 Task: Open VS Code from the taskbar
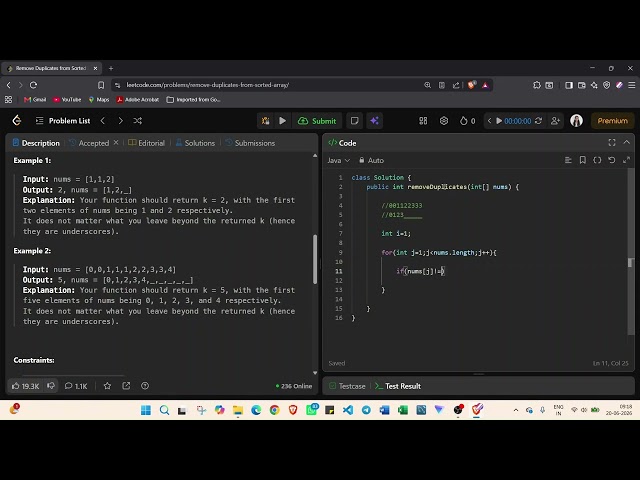(x=348, y=410)
